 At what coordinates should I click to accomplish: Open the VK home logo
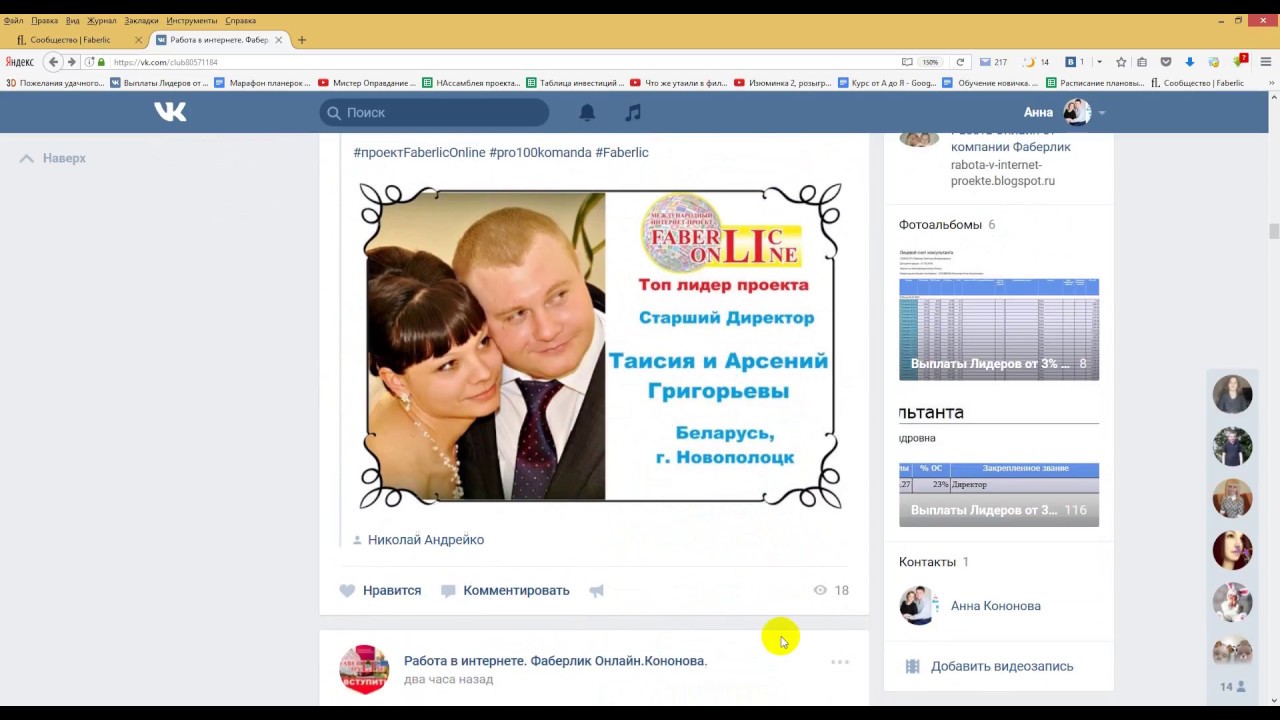[170, 112]
